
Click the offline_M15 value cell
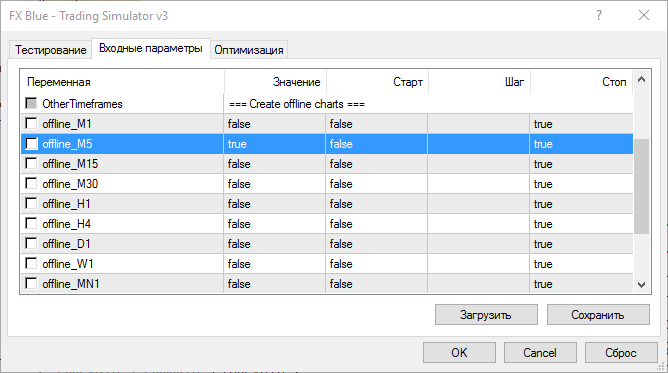(274, 164)
